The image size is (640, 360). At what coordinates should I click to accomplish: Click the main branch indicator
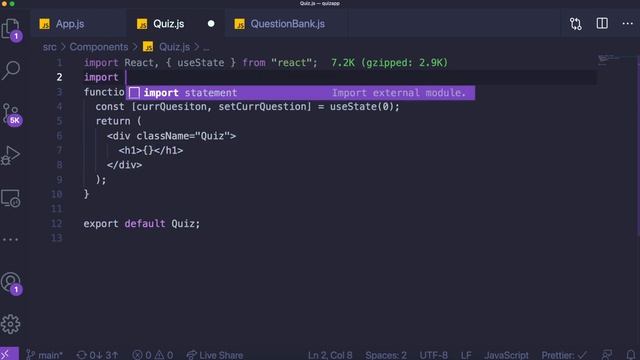click(x=44, y=355)
